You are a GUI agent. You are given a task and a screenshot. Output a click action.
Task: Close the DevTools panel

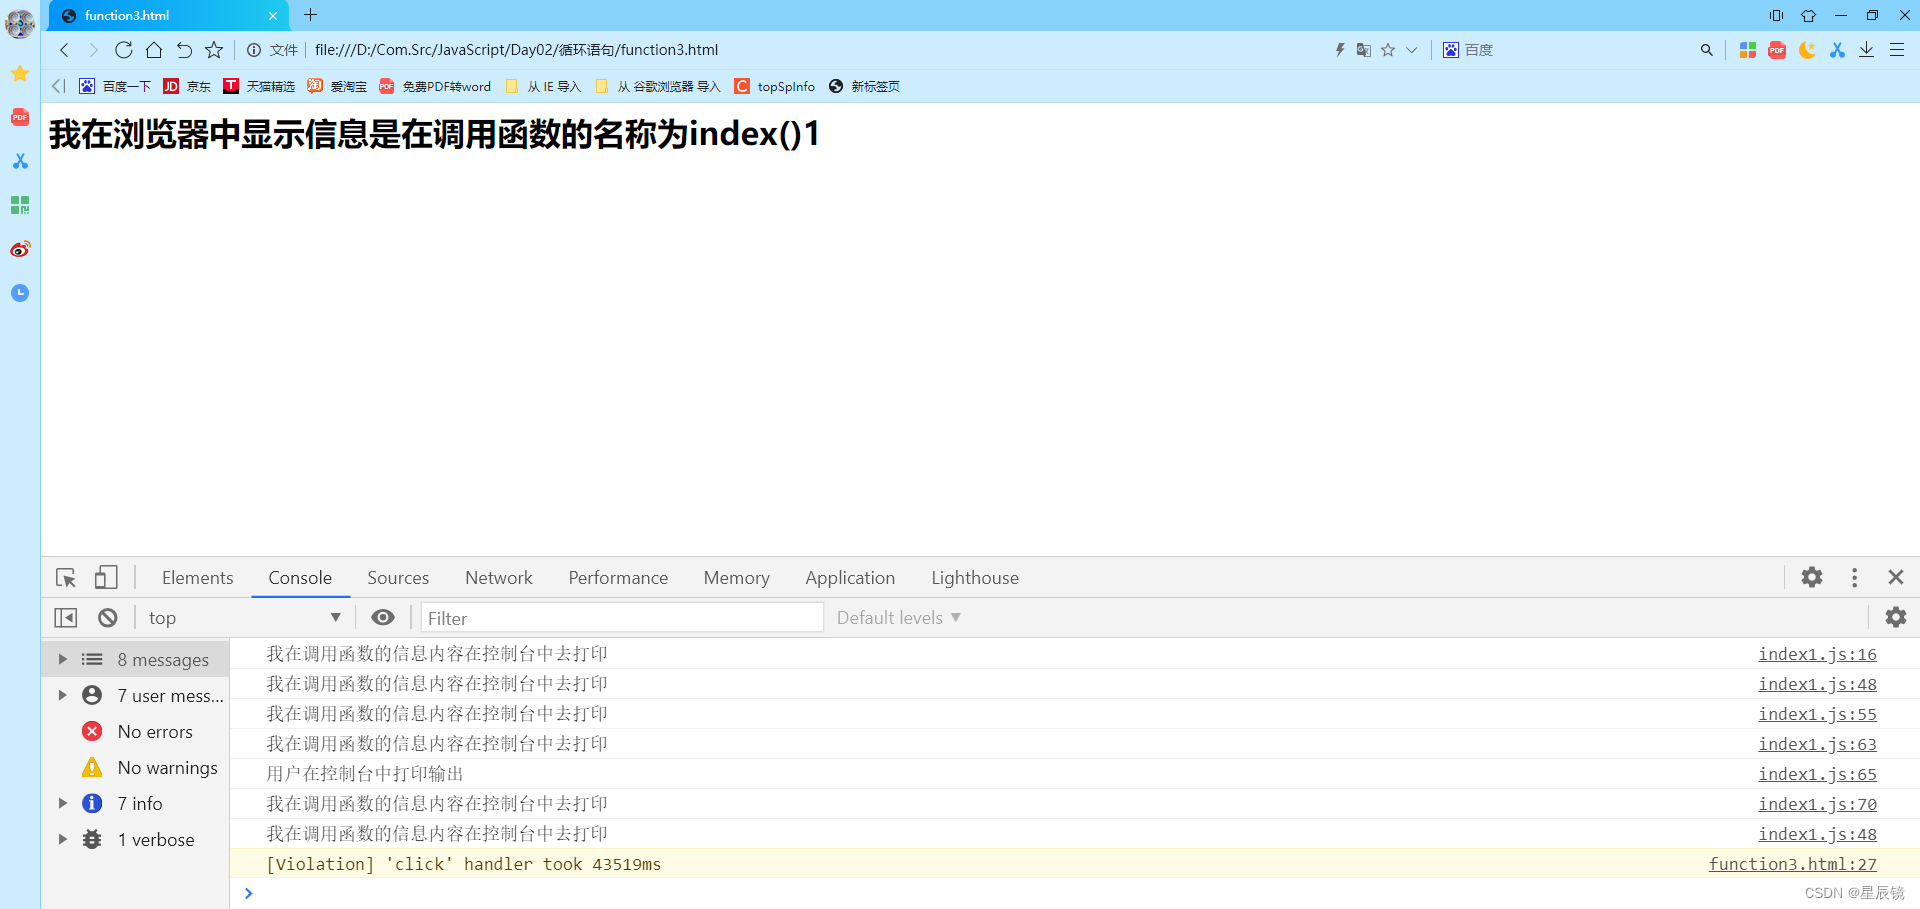coord(1896,577)
